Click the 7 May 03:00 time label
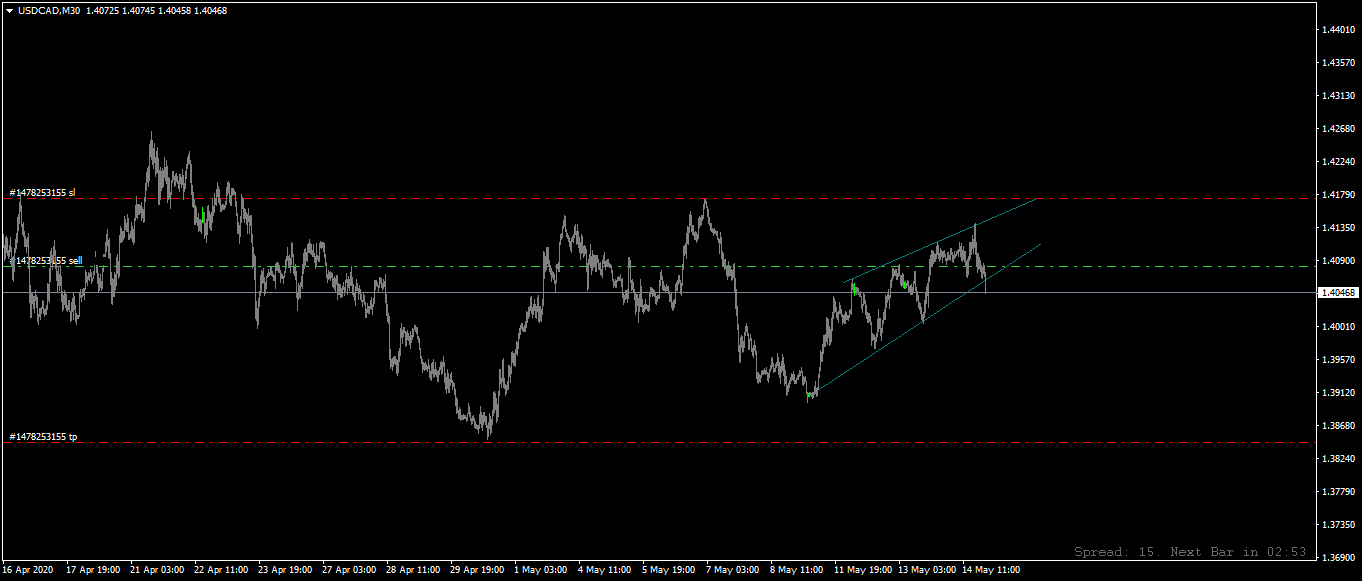This screenshot has width=1362, height=581. (x=732, y=570)
